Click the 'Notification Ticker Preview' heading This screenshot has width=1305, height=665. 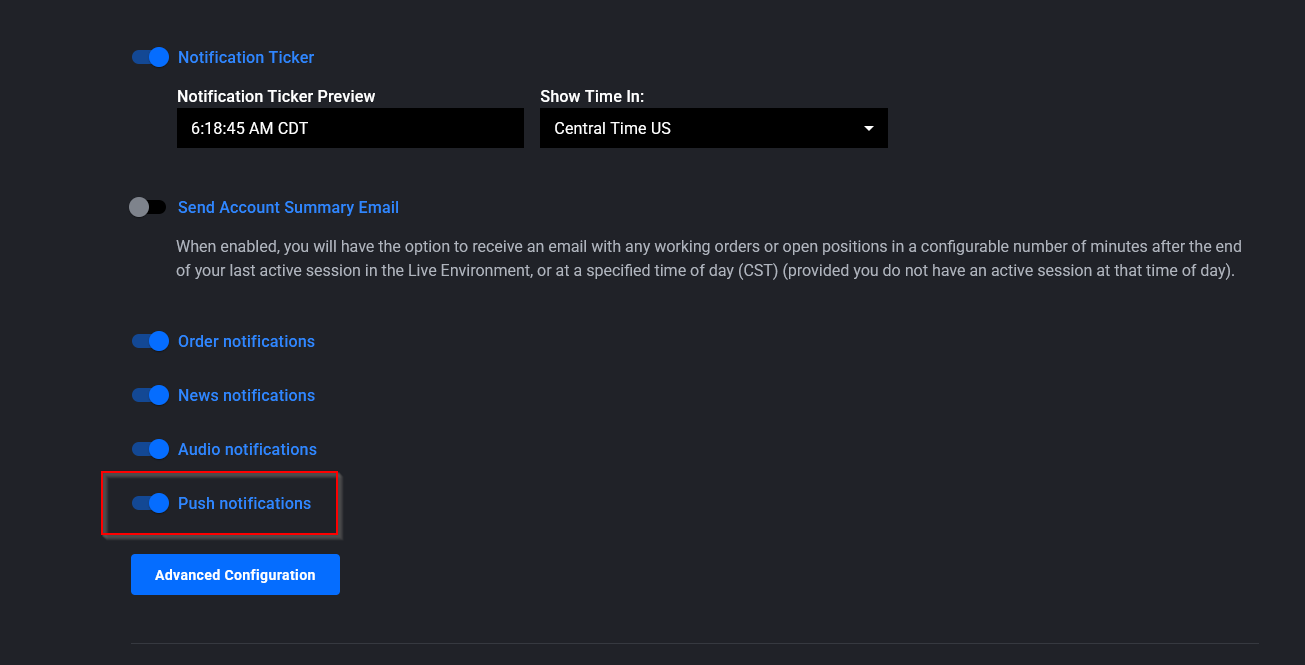pos(276,96)
